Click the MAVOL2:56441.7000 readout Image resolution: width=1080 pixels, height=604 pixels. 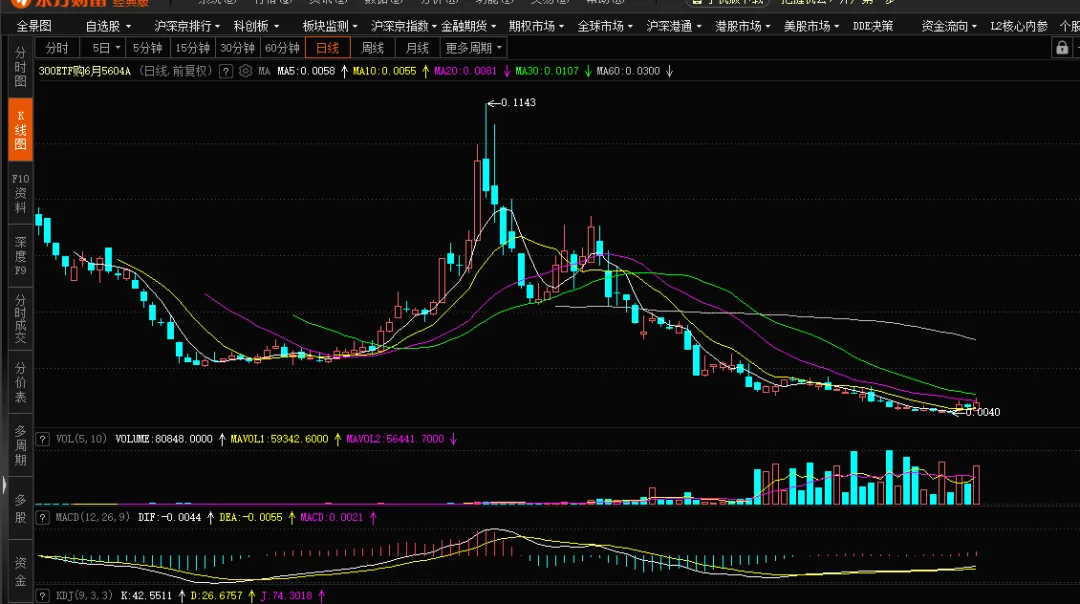tap(395, 439)
